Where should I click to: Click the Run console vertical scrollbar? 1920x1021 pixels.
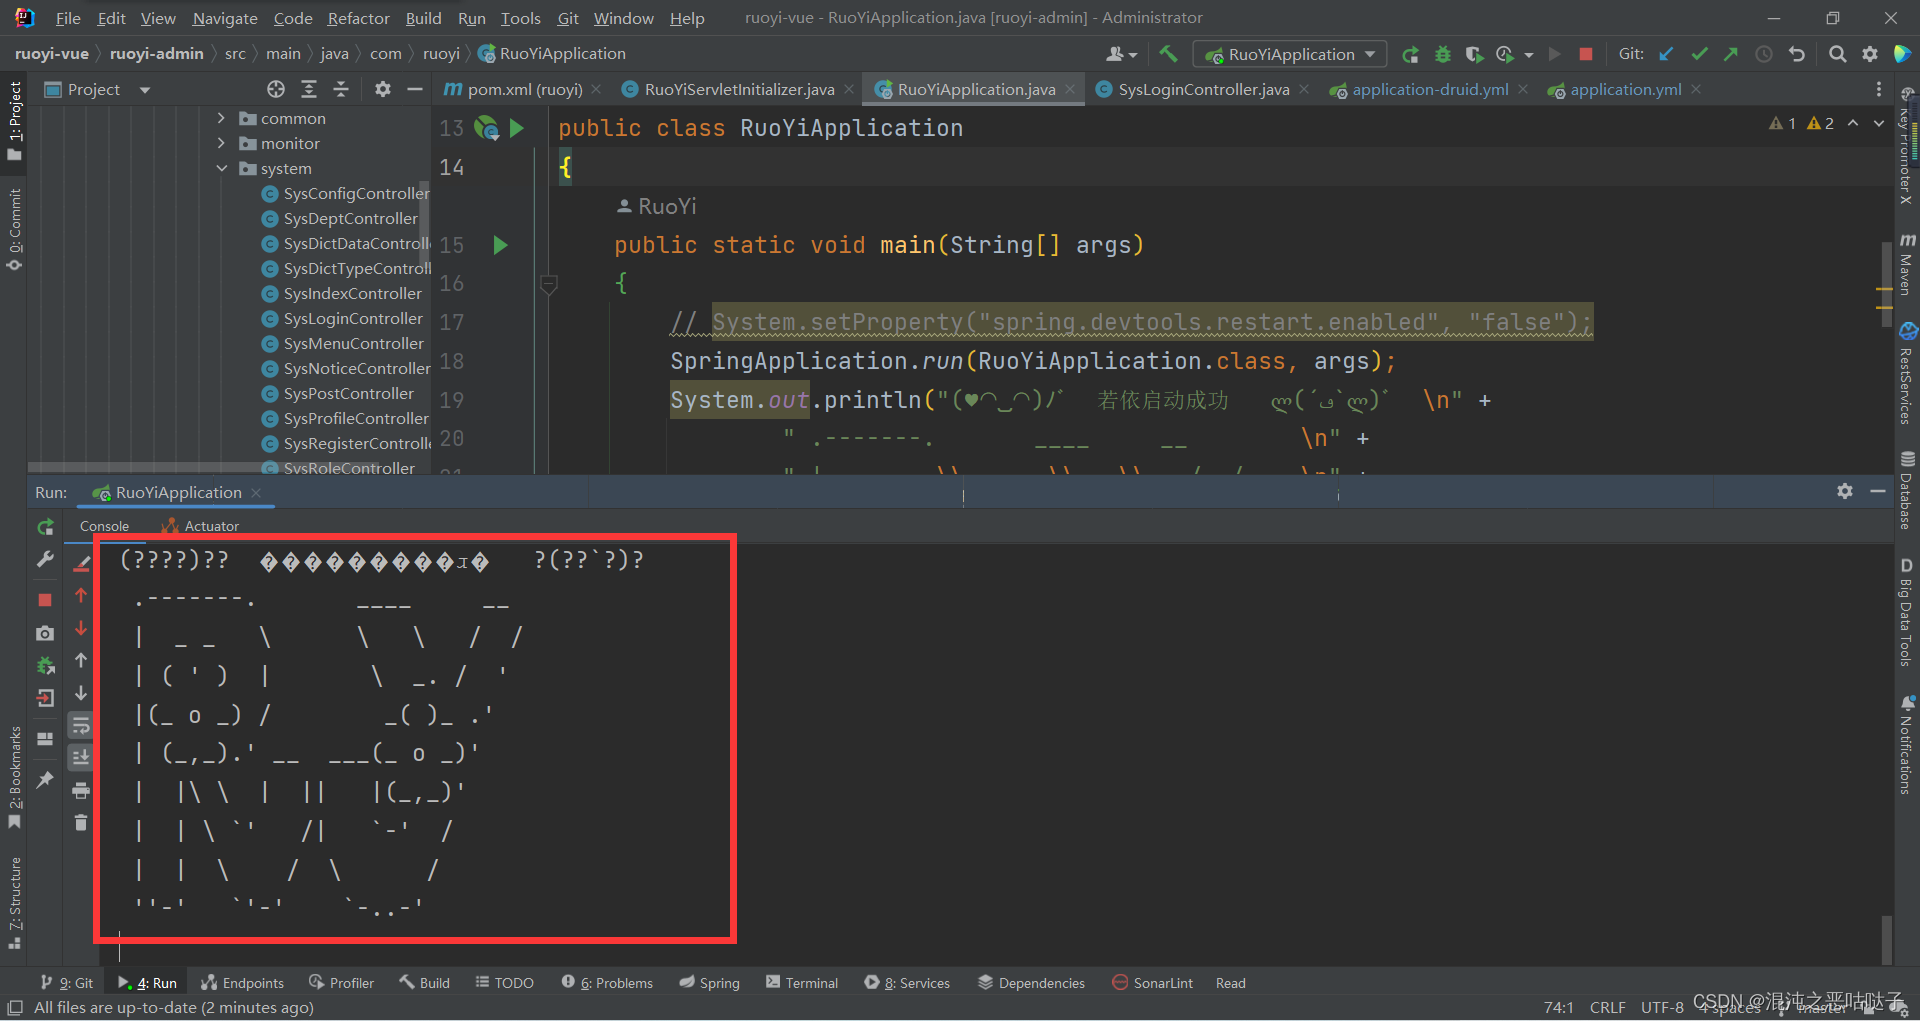click(1886, 938)
